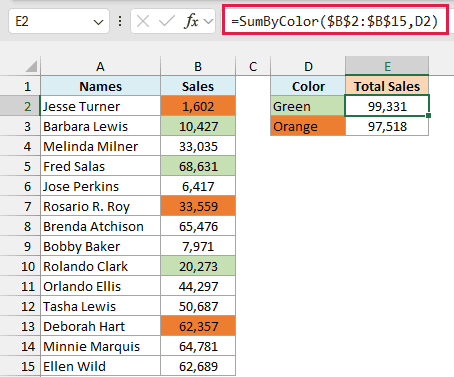Select the Melinda Milner cell
This screenshot has width=454, height=377.
[x=100, y=146]
